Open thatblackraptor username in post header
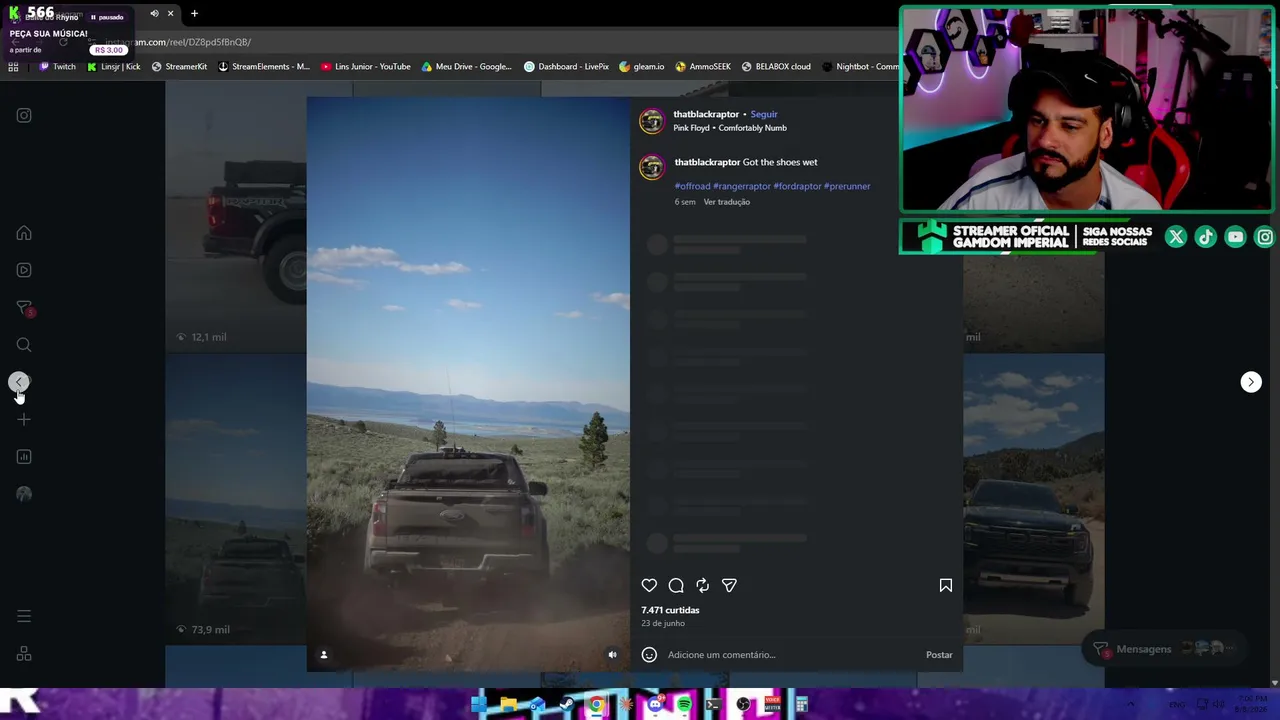 pyautogui.click(x=706, y=114)
